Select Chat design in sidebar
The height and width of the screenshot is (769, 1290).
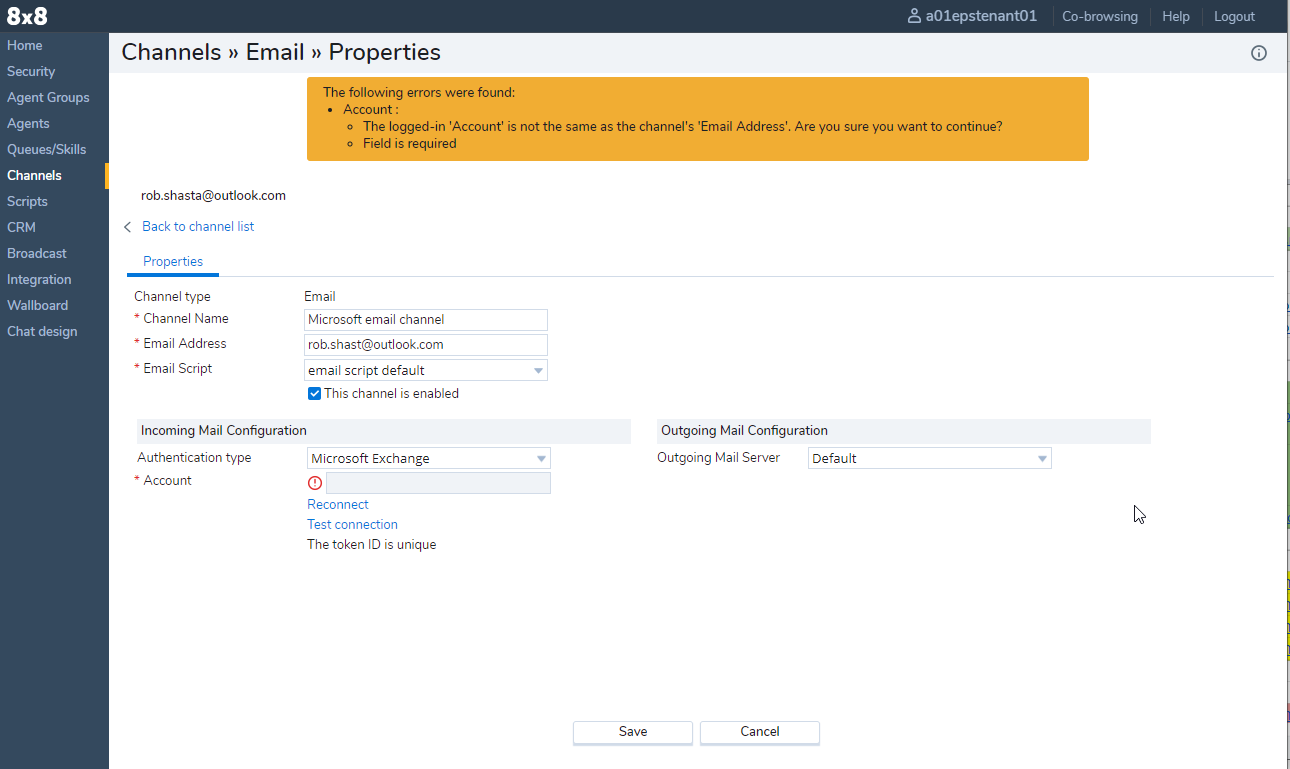pyautogui.click(x=42, y=331)
